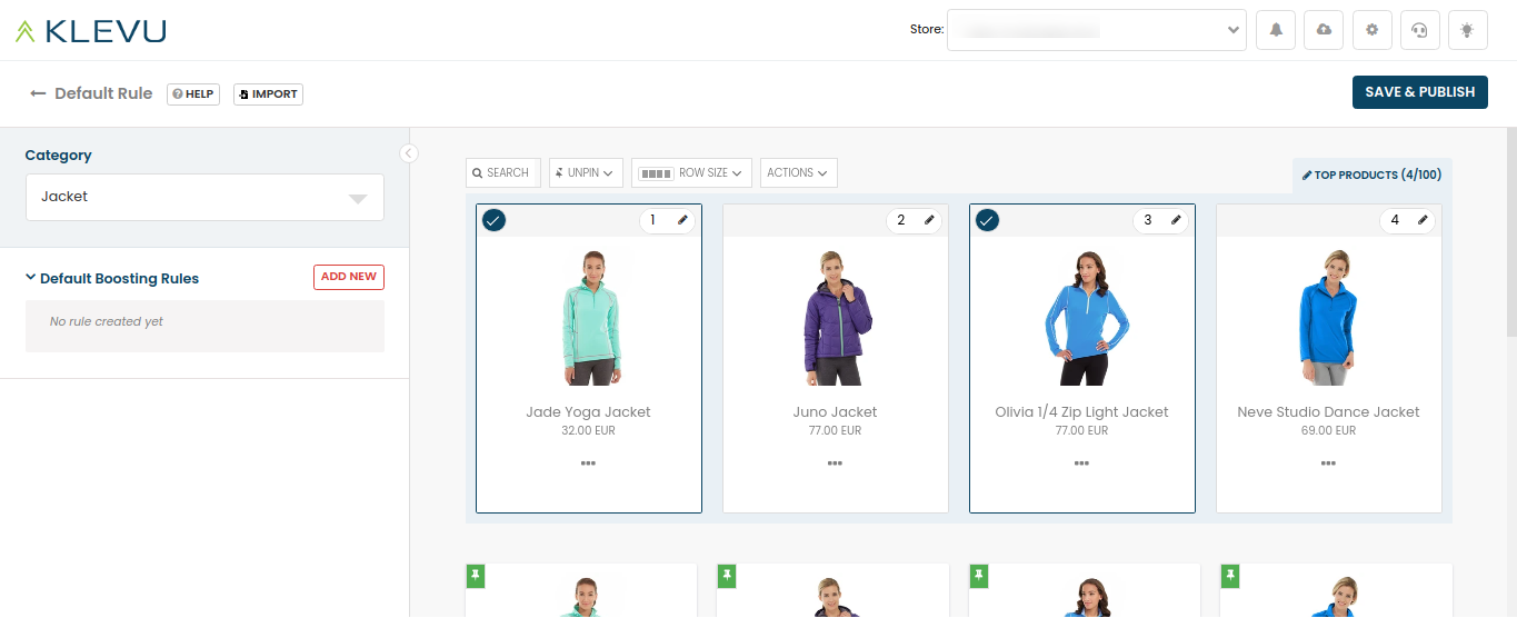Click the lightbulb tips icon

tap(1468, 30)
